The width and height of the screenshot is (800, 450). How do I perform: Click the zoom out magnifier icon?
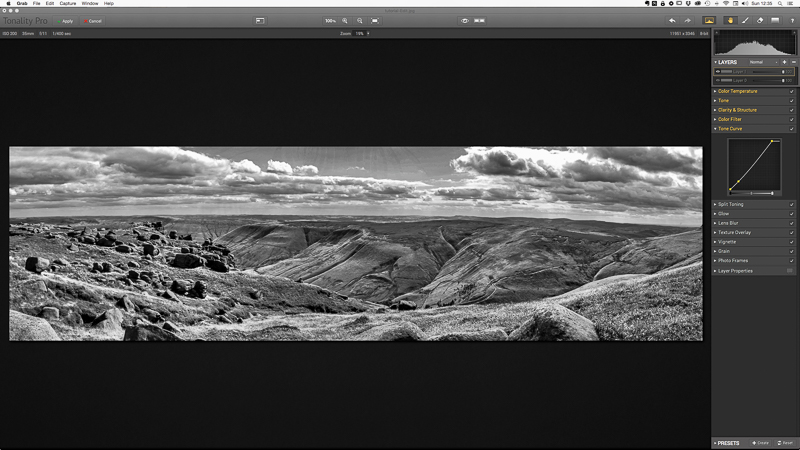[360, 20]
